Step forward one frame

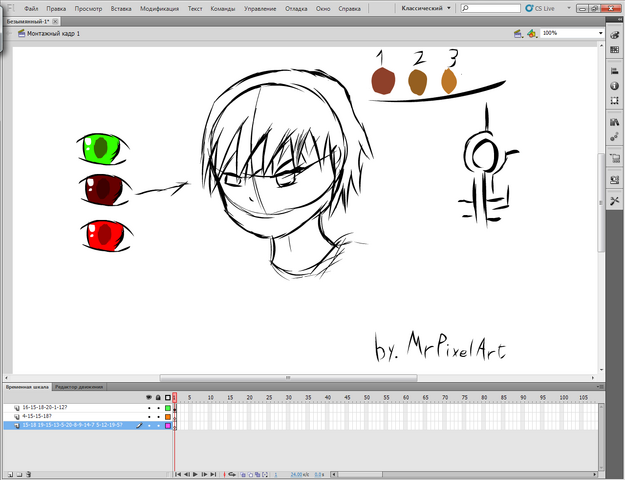point(204,474)
